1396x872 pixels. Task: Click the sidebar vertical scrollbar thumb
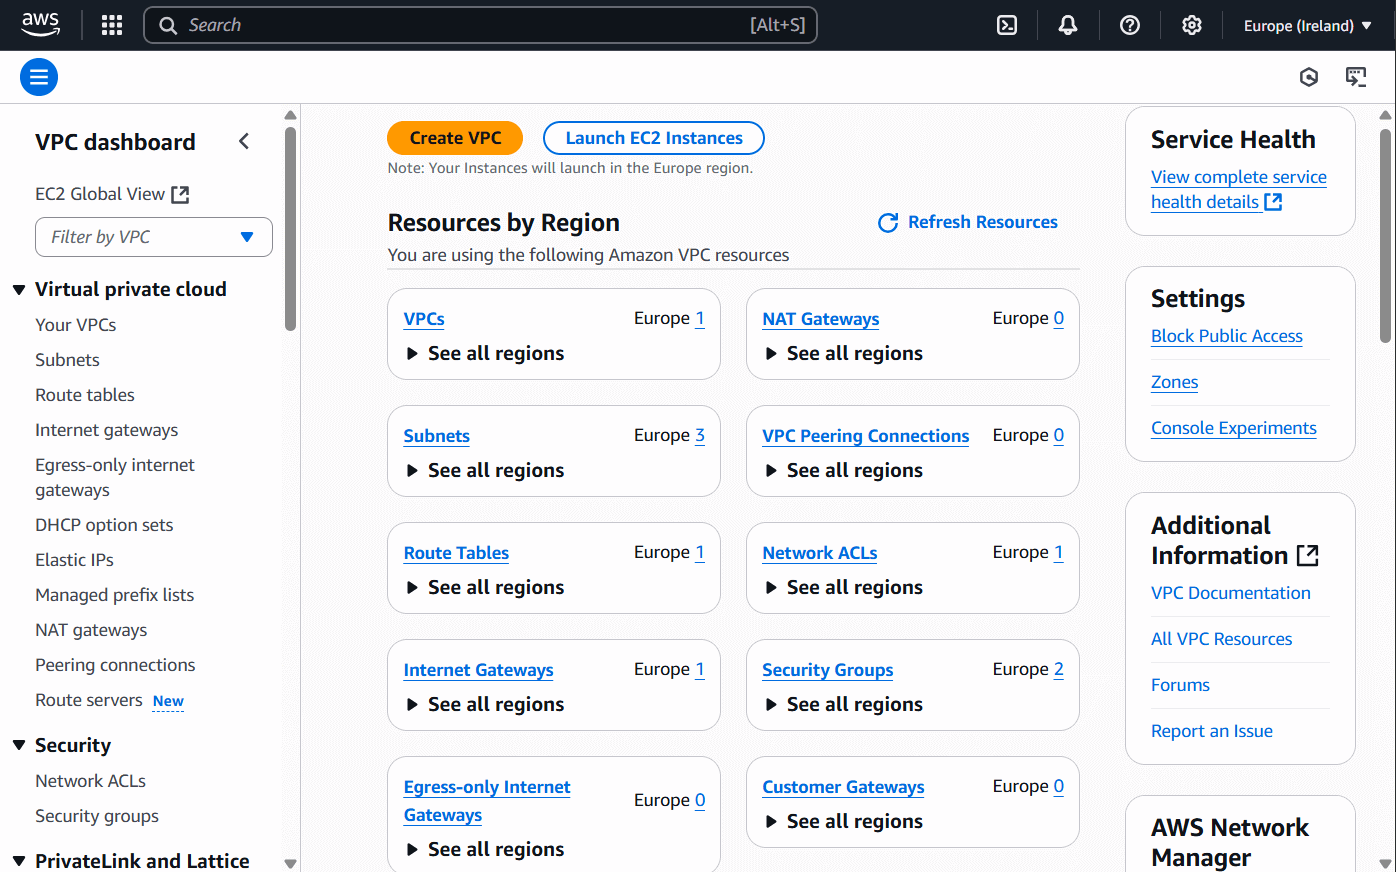tap(290, 228)
